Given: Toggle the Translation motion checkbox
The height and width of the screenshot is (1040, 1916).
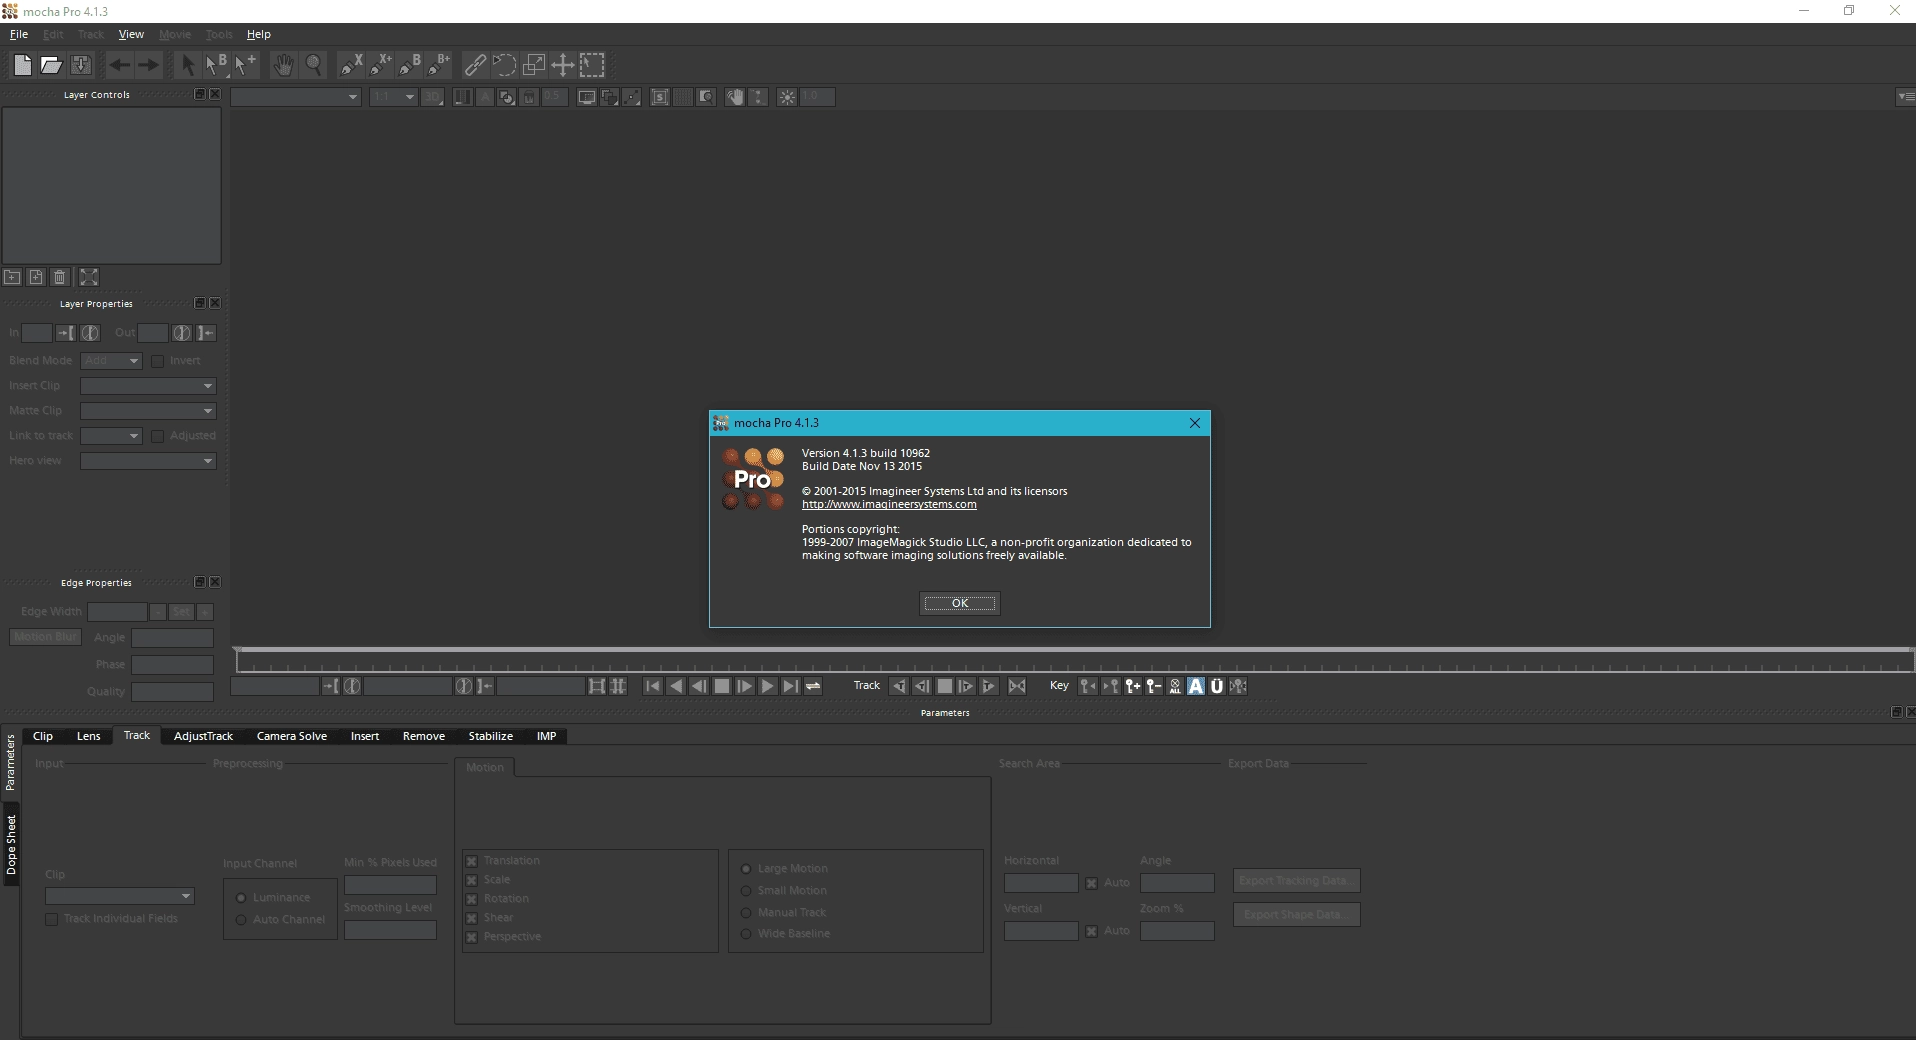Looking at the screenshot, I should click(x=472, y=861).
